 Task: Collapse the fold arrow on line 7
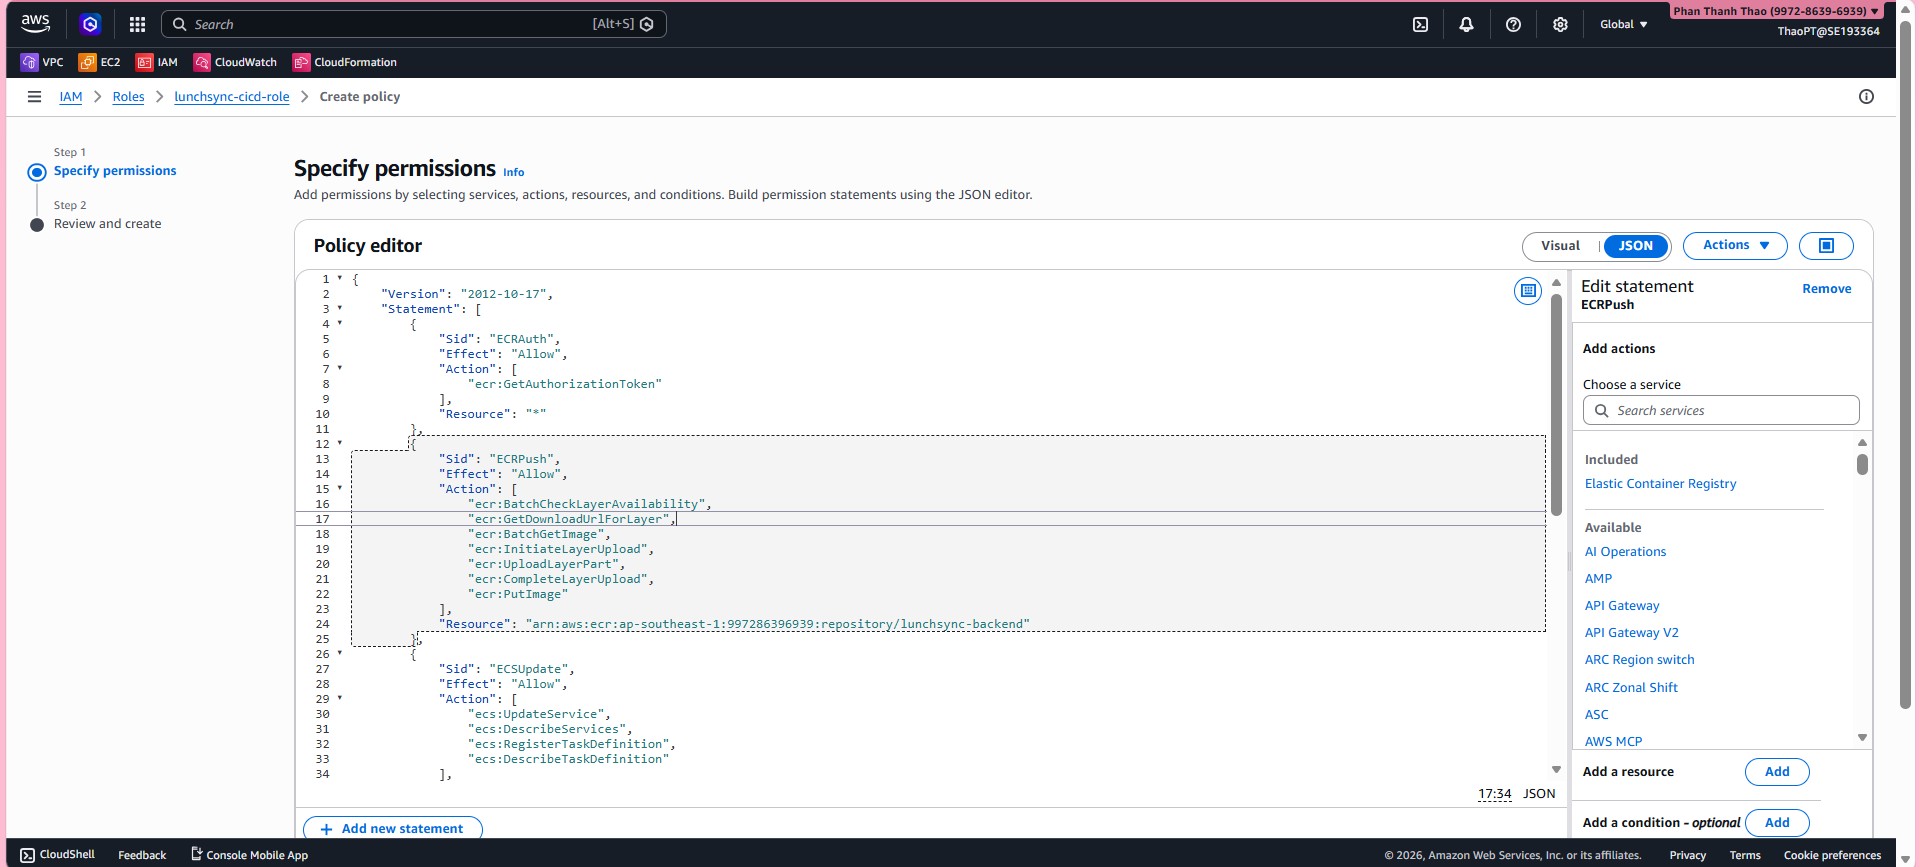tap(340, 368)
